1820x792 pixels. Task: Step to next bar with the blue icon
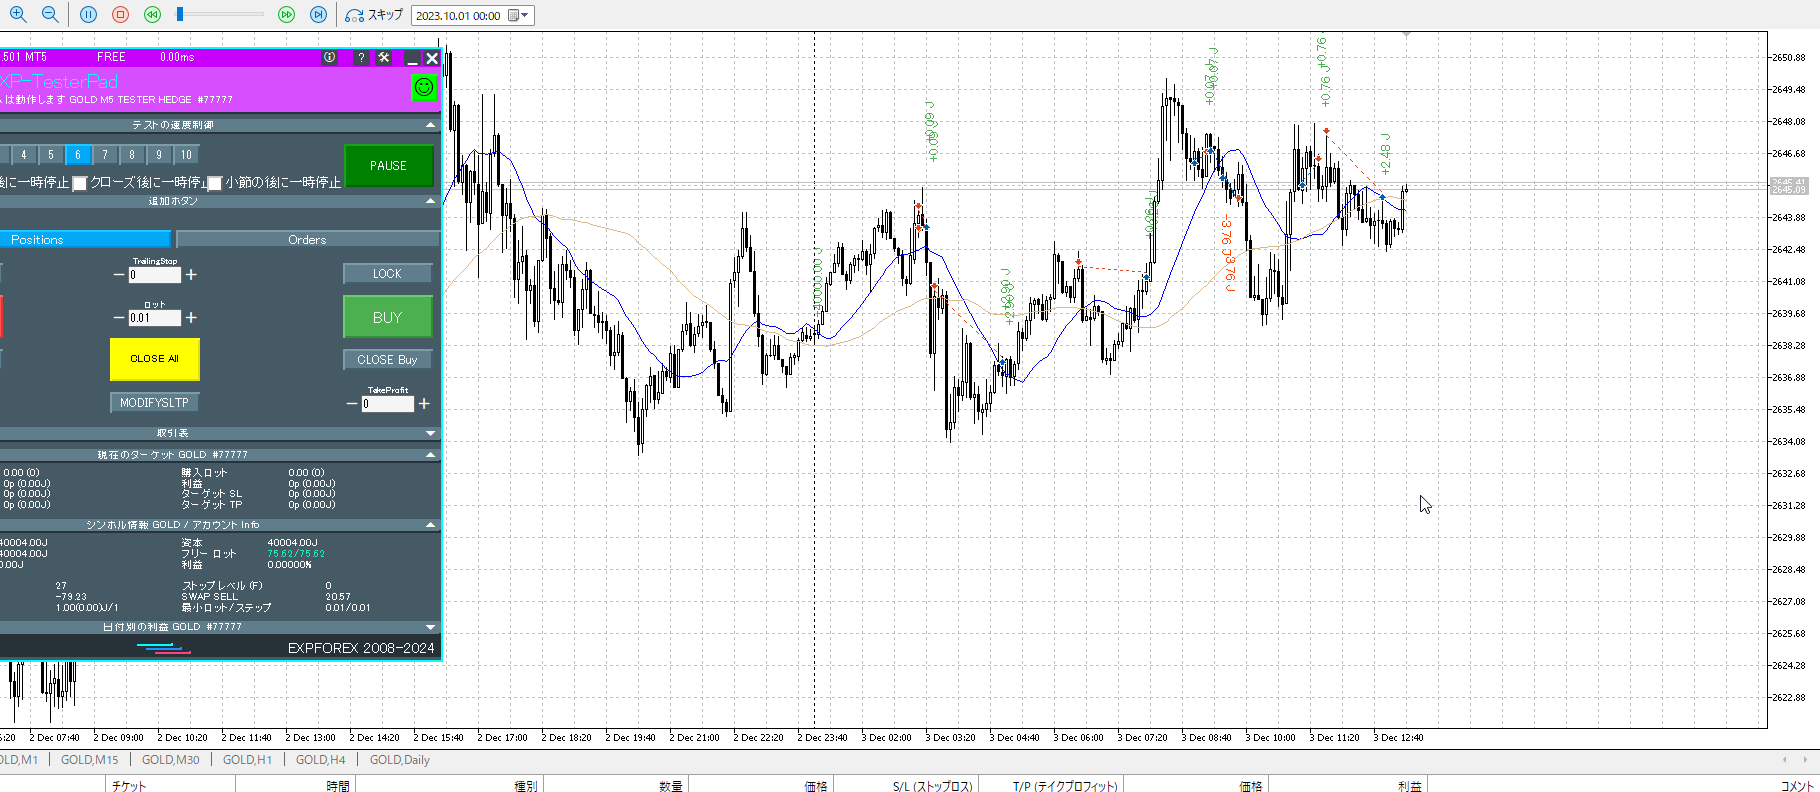click(318, 14)
